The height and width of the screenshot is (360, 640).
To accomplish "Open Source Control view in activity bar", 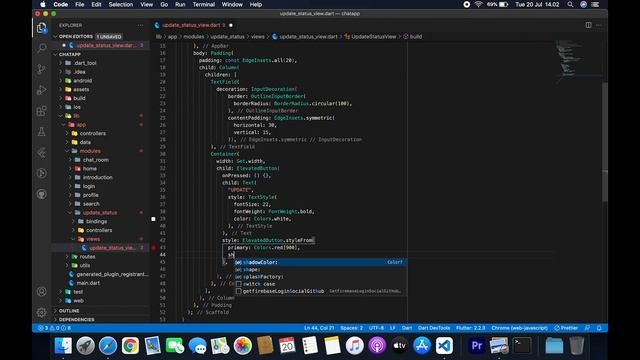I will (x=42, y=69).
